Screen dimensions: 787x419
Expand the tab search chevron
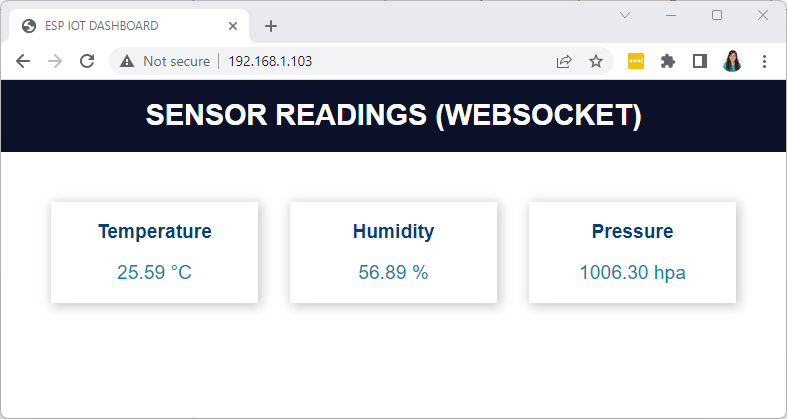[625, 15]
